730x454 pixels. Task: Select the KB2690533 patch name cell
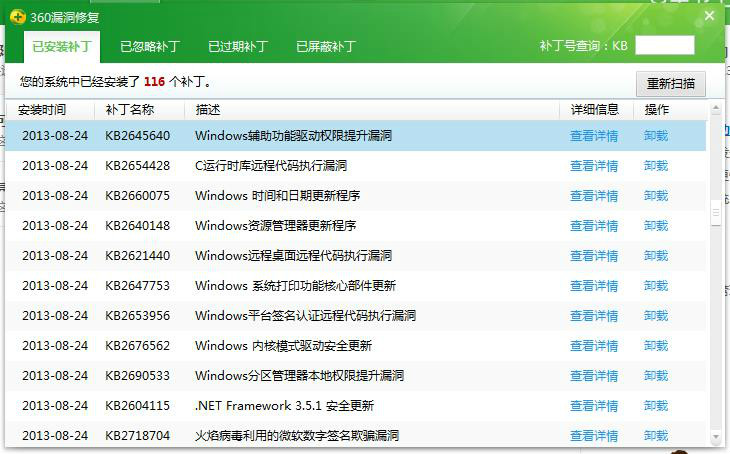137,376
